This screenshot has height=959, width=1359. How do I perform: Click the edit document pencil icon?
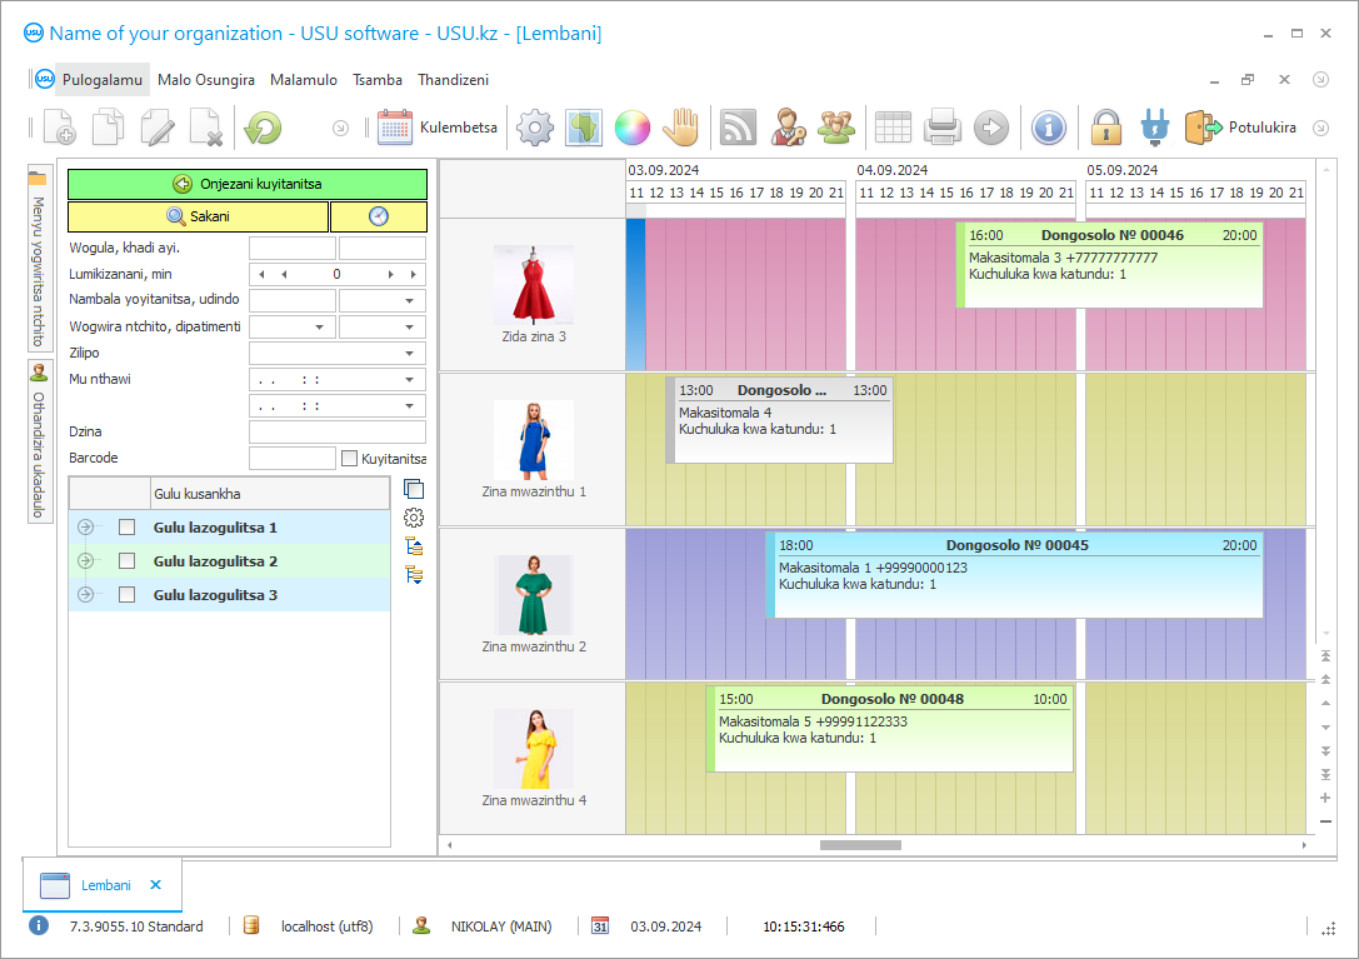coord(157,127)
